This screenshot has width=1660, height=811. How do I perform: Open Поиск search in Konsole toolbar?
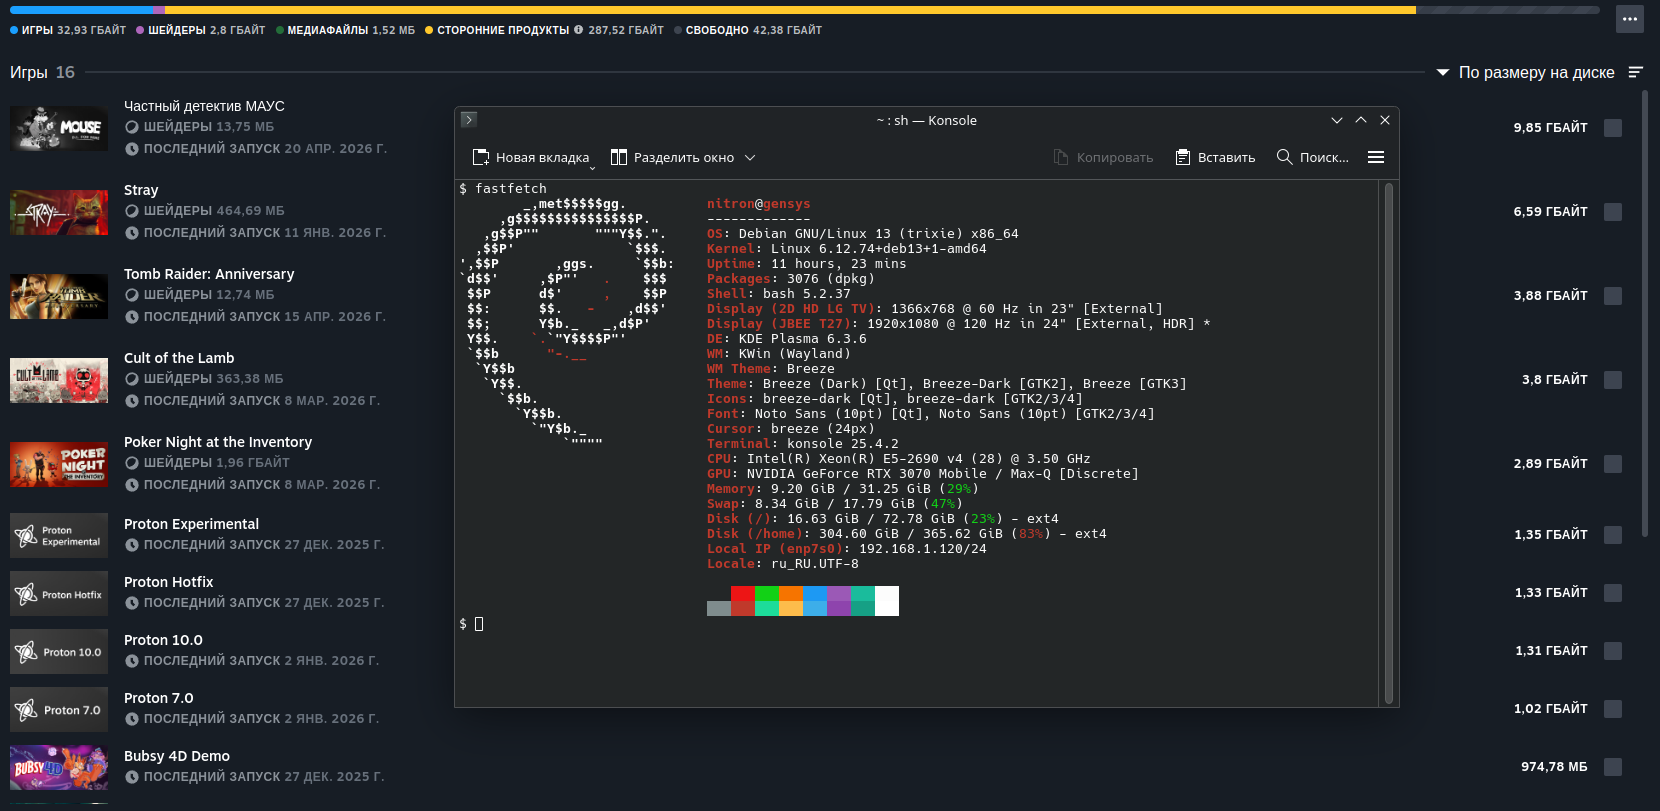[1313, 157]
